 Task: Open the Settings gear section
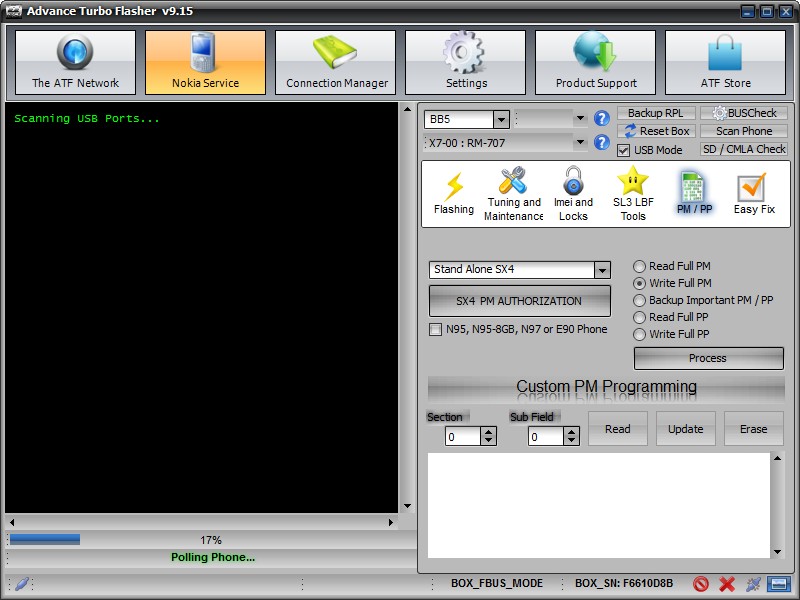tap(465, 63)
